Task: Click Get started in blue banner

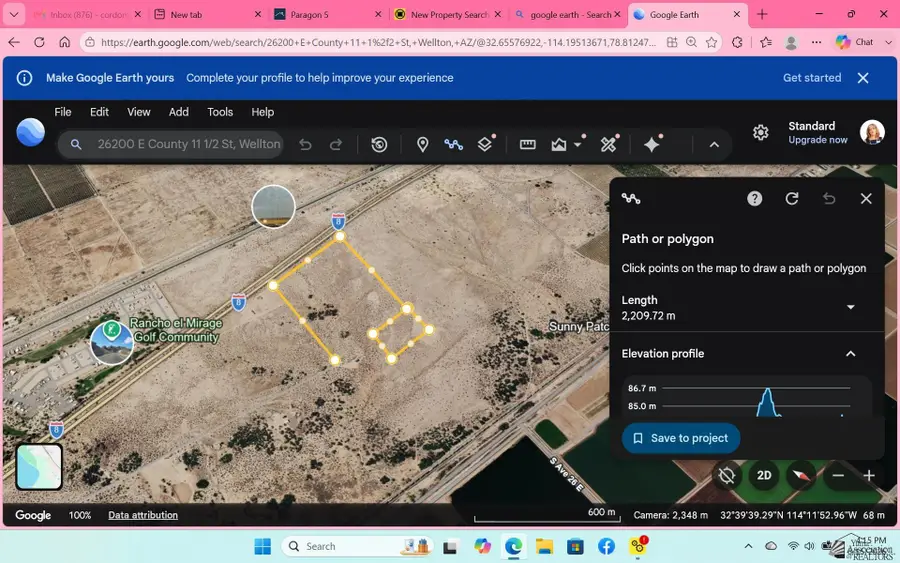Action: pyautogui.click(x=812, y=77)
